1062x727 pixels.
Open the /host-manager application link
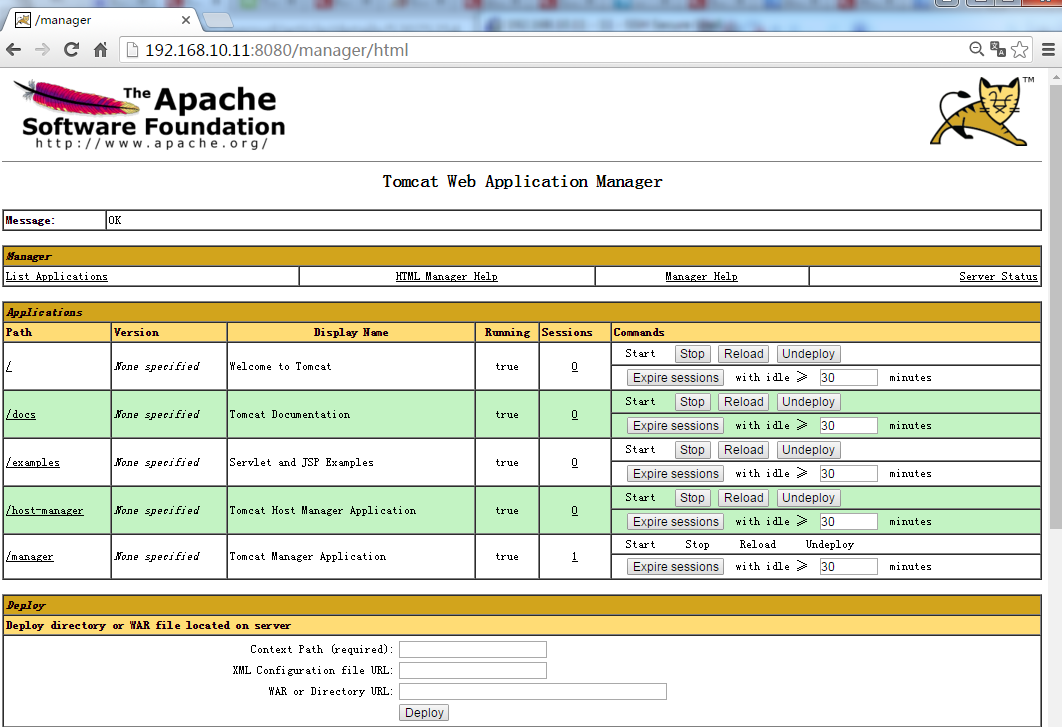coord(45,511)
